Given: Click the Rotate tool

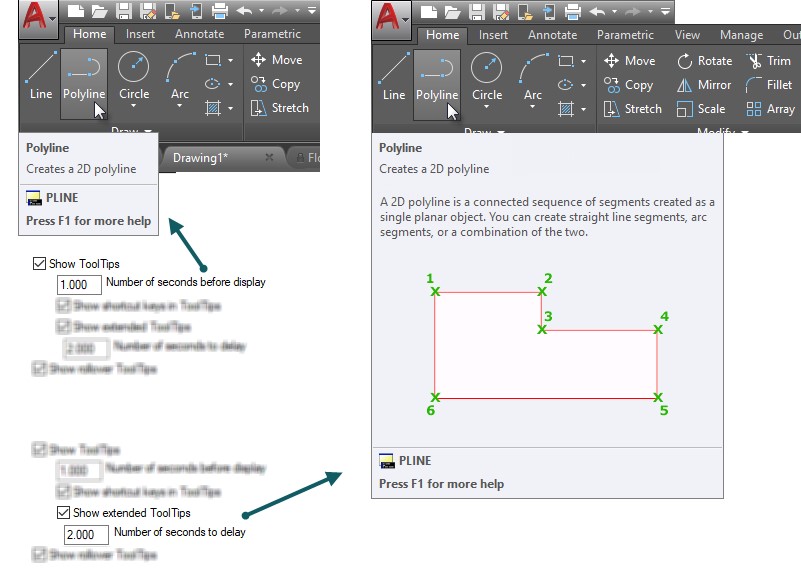Looking at the screenshot, I should (x=705, y=61).
